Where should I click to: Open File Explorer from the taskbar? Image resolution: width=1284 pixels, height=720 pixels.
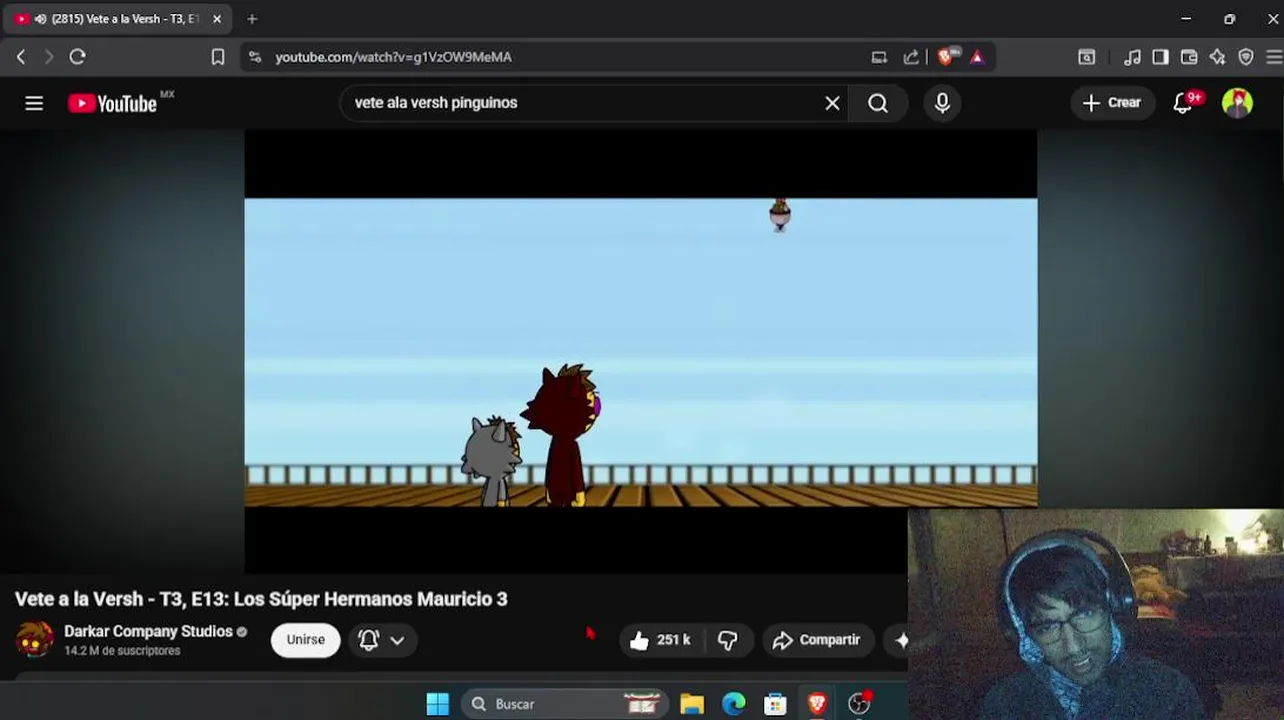pos(692,704)
